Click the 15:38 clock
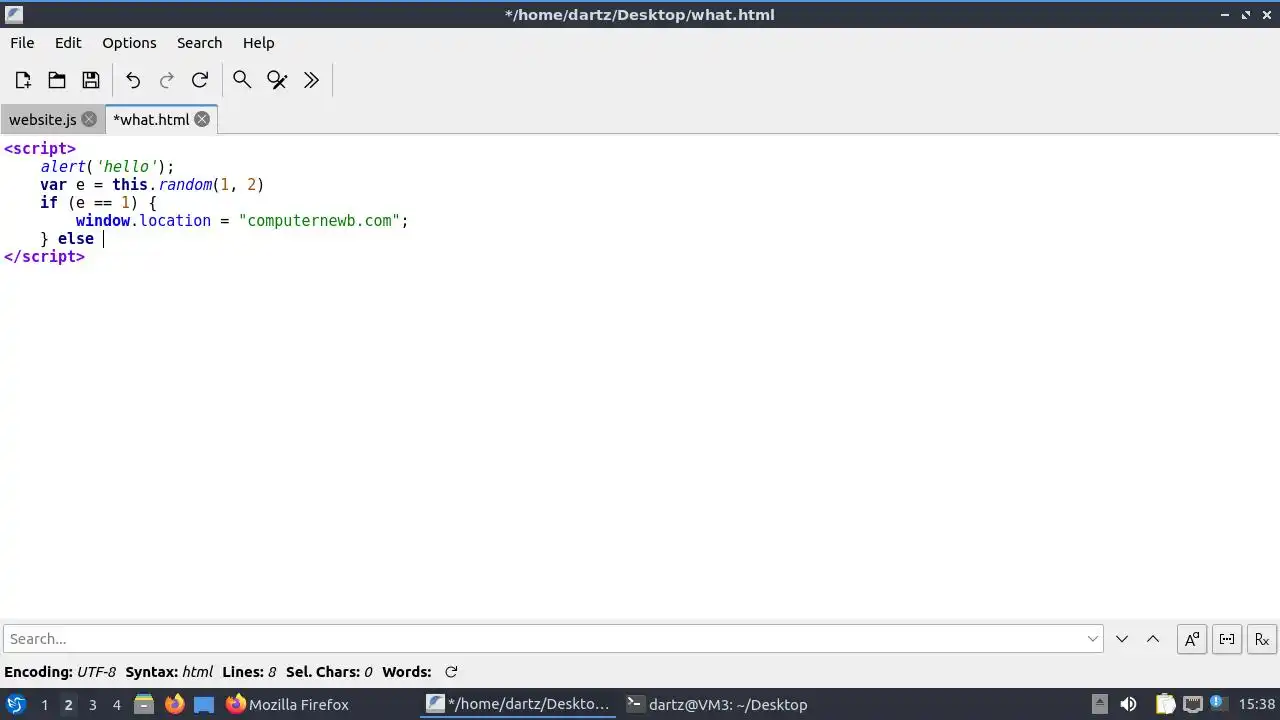The image size is (1280, 720). (1257, 704)
